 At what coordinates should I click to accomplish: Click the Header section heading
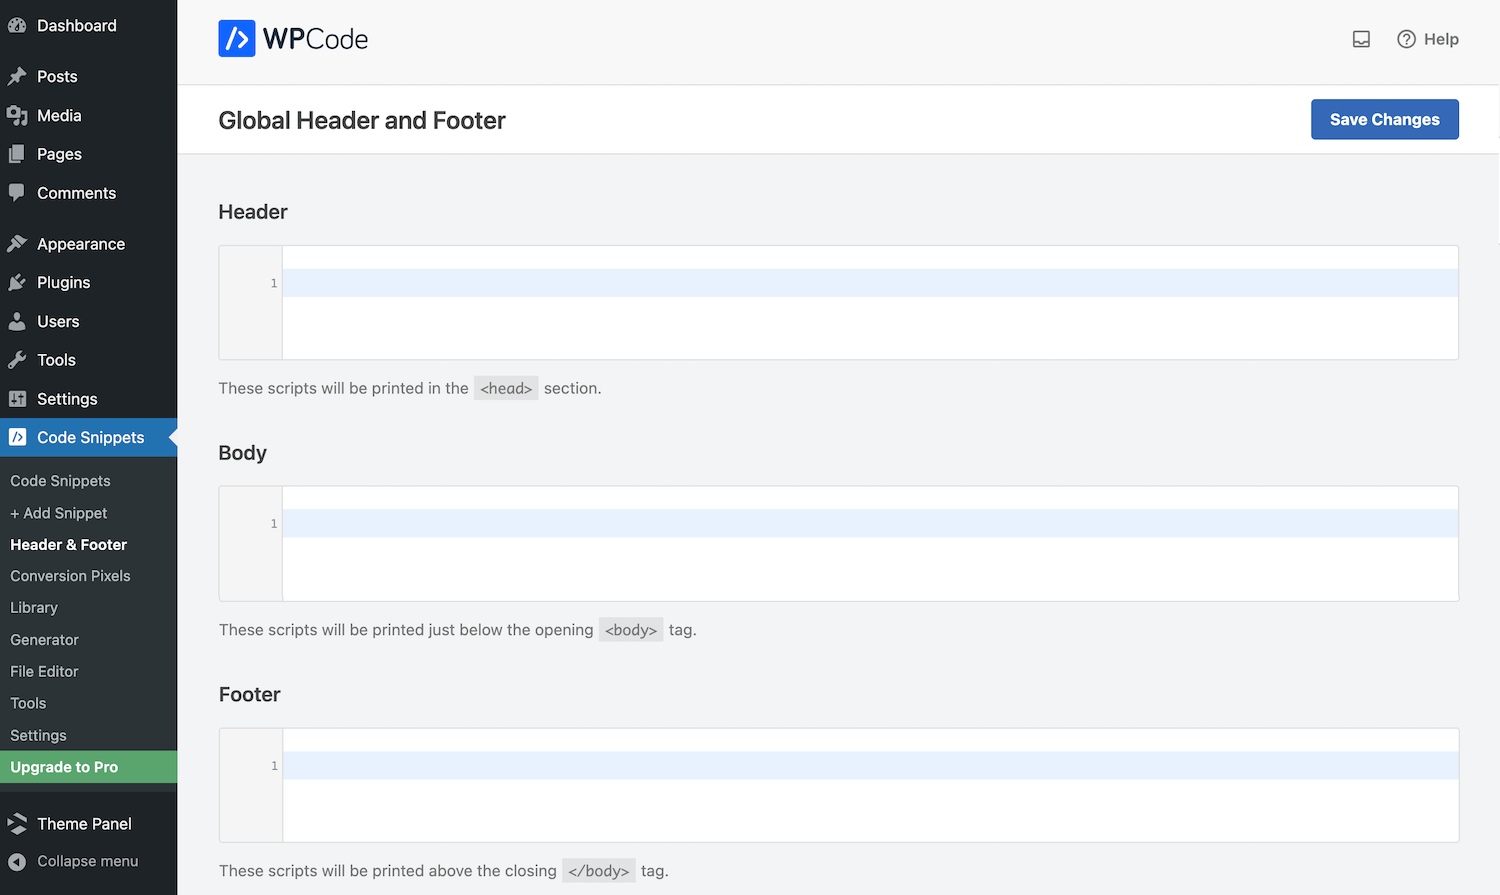point(253,212)
